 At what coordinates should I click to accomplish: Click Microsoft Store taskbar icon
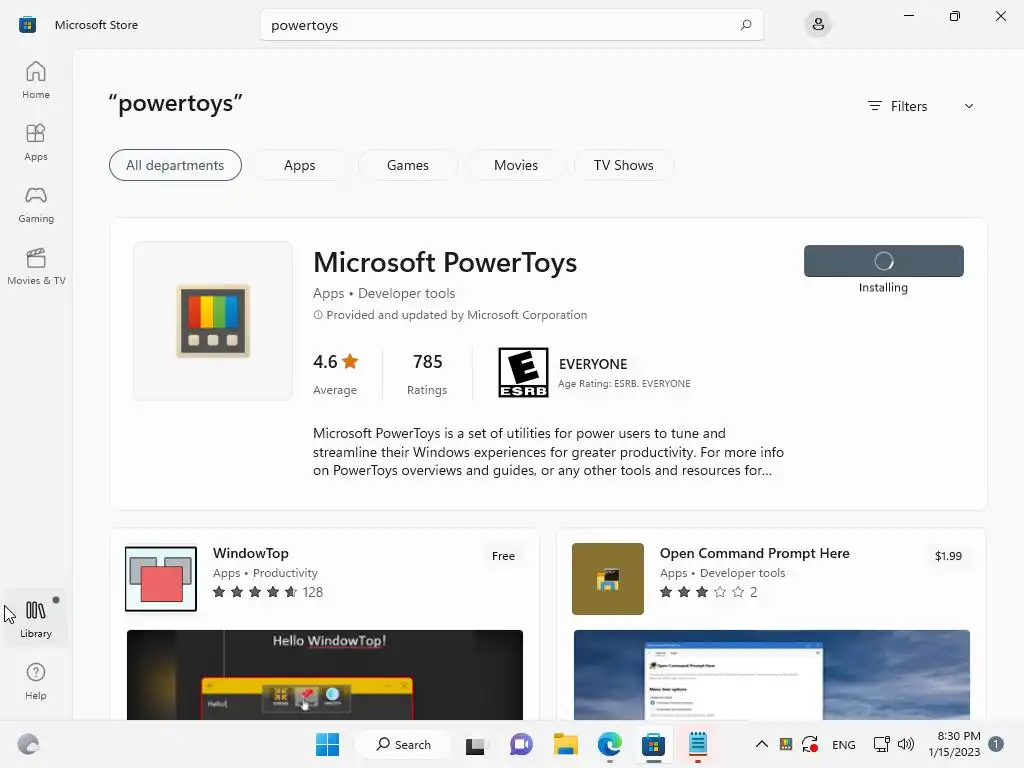tap(653, 744)
